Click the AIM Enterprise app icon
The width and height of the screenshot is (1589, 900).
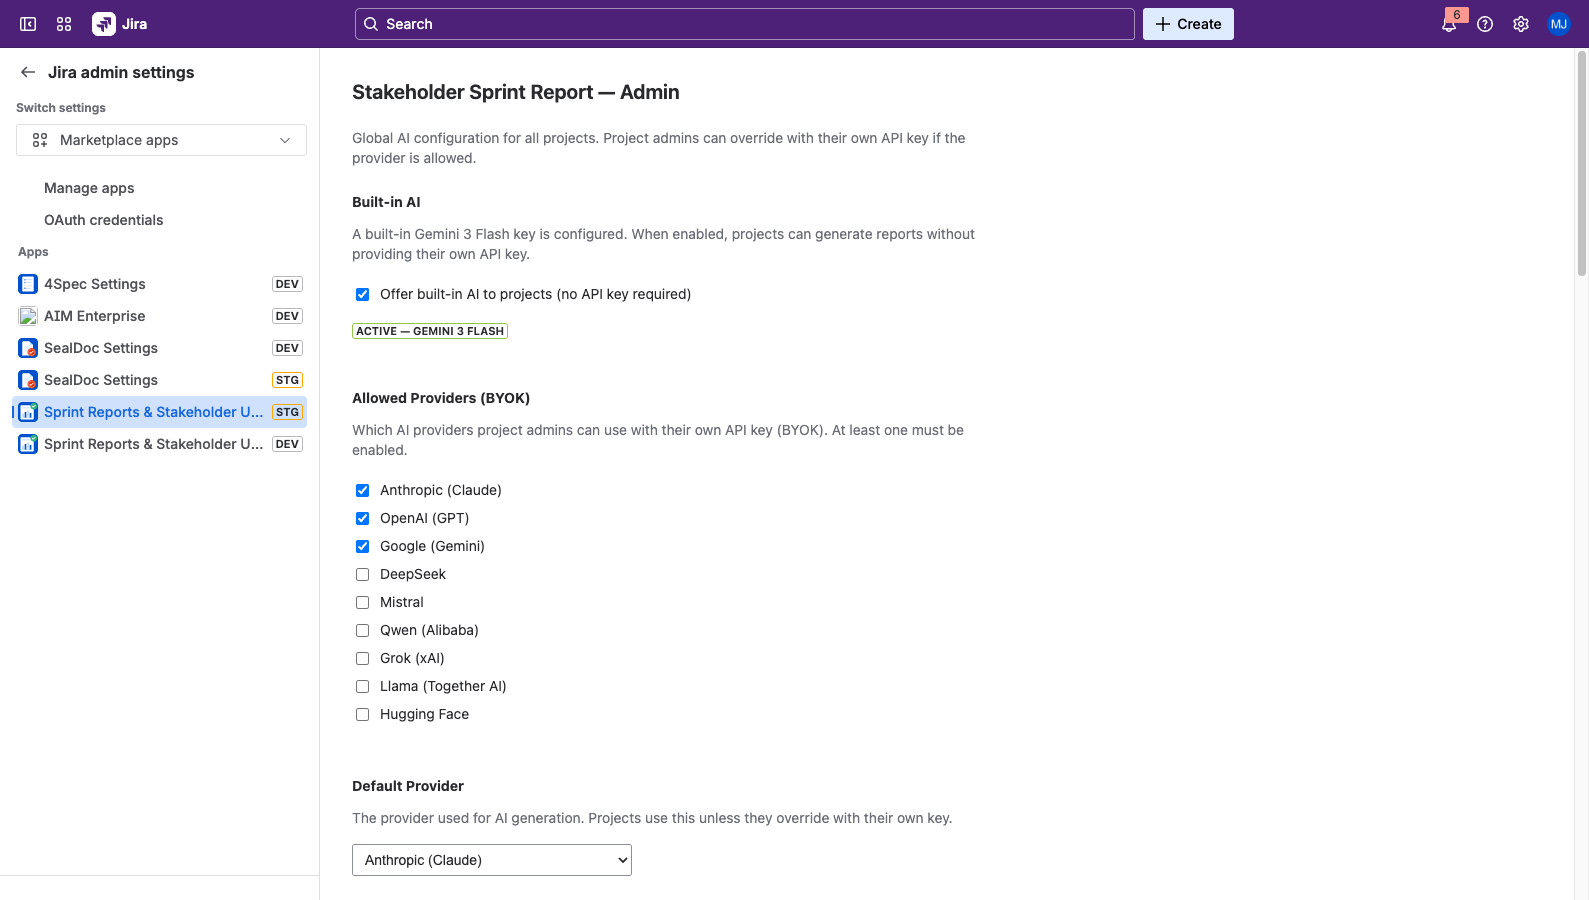click(x=28, y=316)
